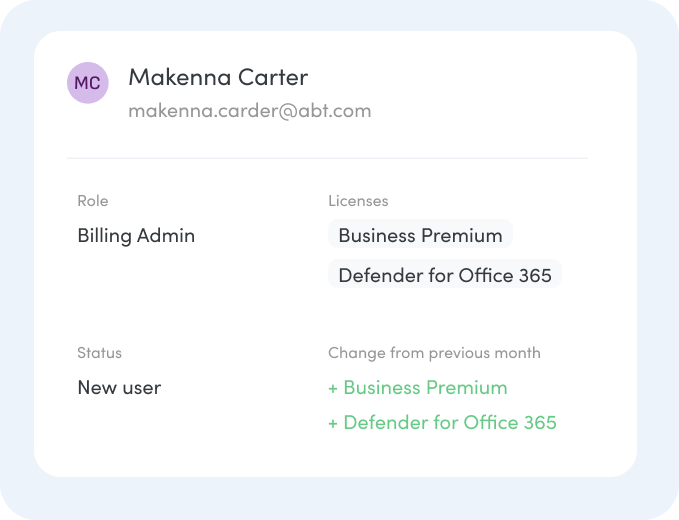Image resolution: width=679 pixels, height=520 pixels.
Task: Select the New user status value
Action: [x=119, y=388]
